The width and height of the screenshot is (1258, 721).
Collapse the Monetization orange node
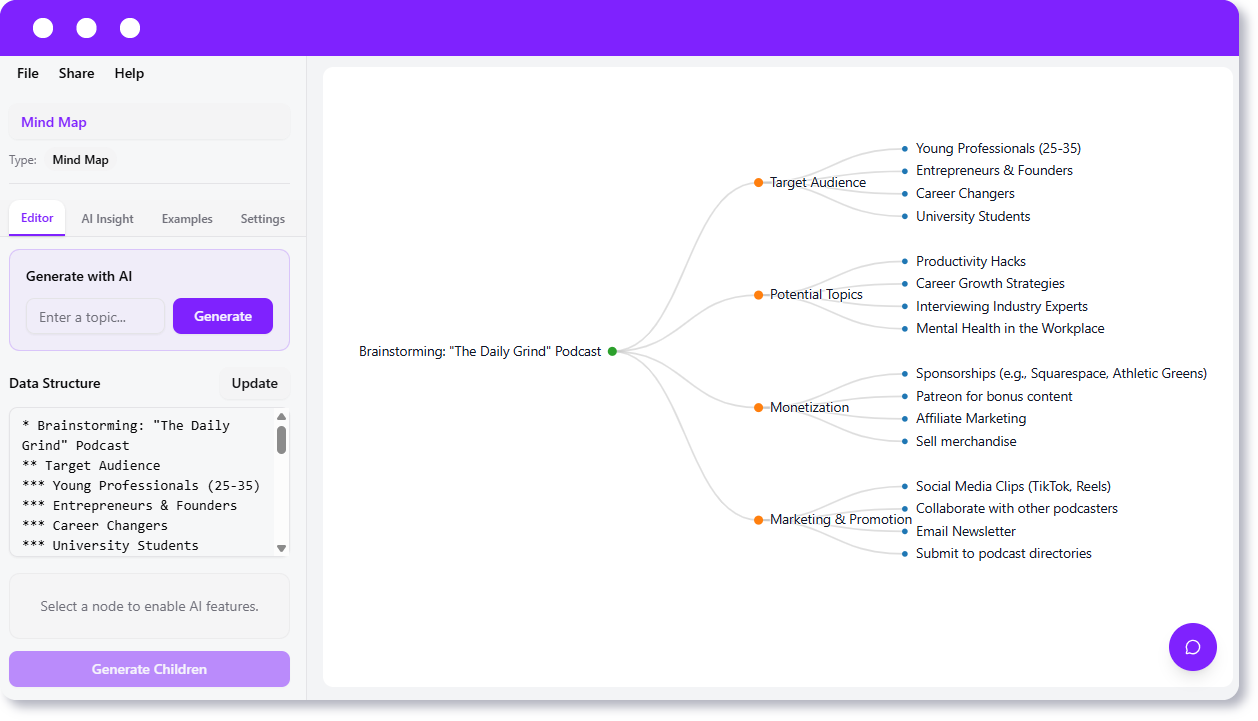pyautogui.click(x=759, y=407)
